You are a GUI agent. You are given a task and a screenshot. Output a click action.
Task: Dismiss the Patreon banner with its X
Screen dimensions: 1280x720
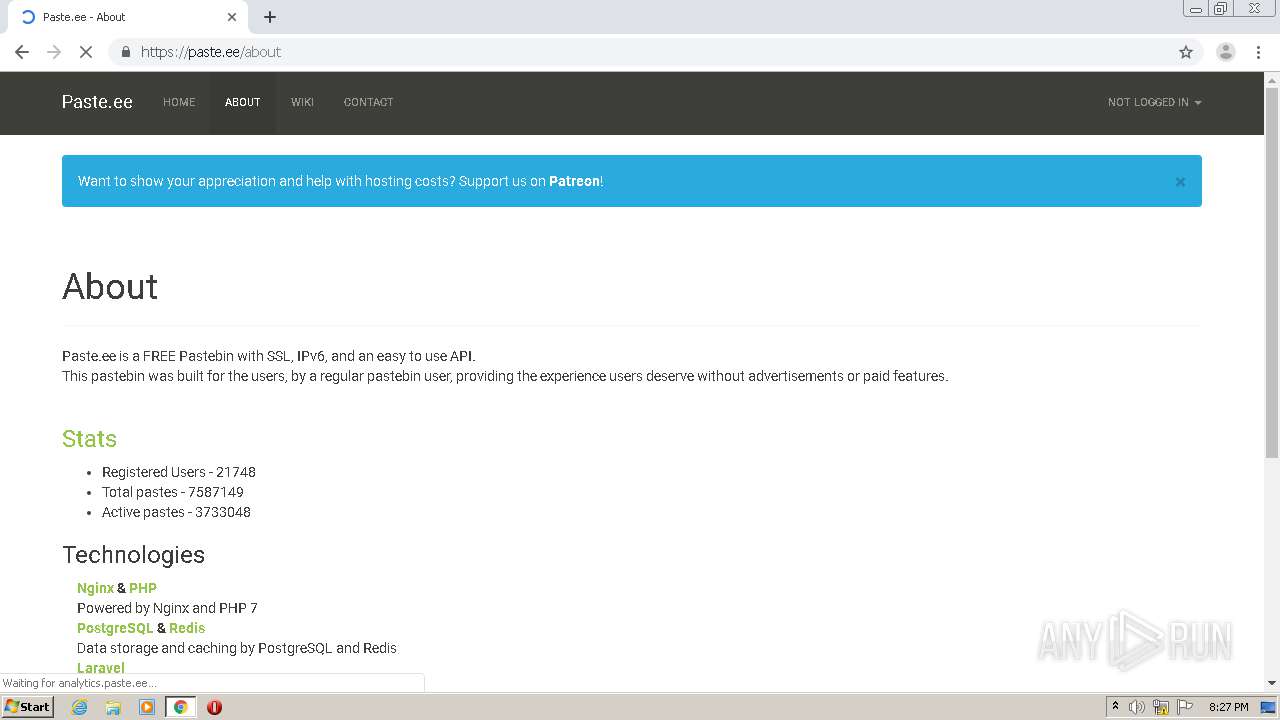point(1180,182)
